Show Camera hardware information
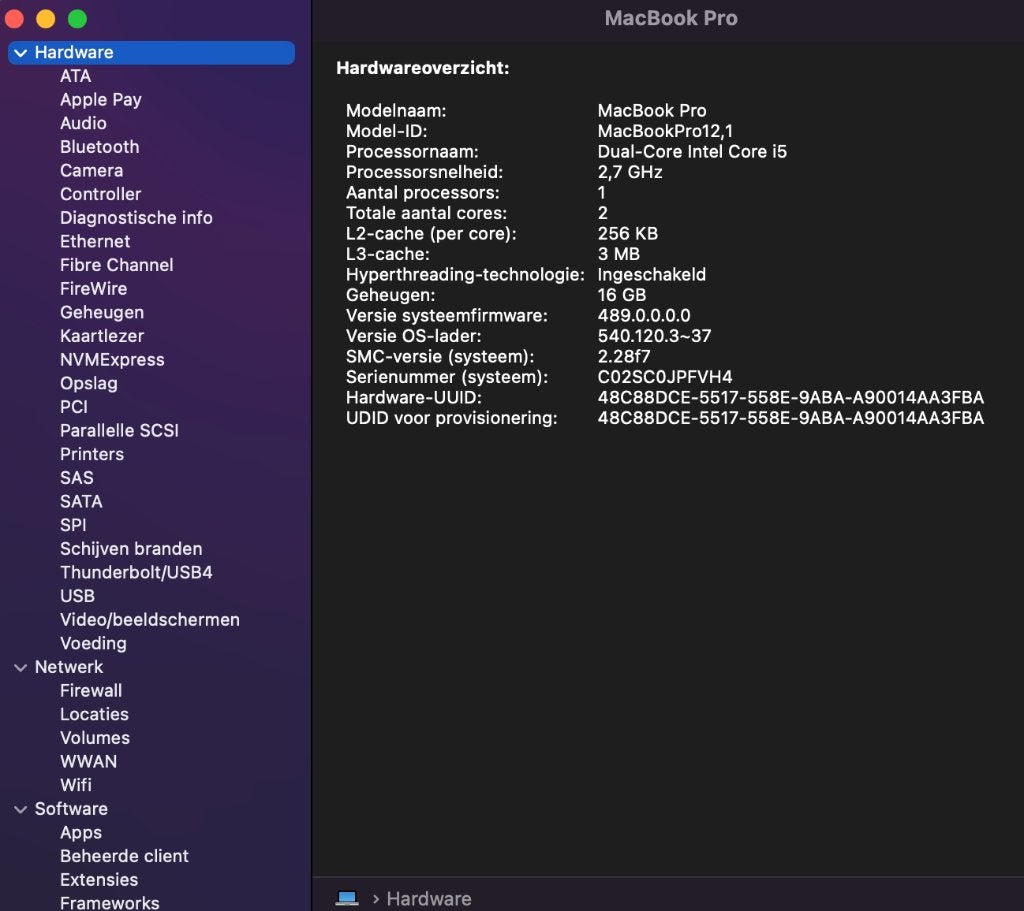 pos(91,170)
